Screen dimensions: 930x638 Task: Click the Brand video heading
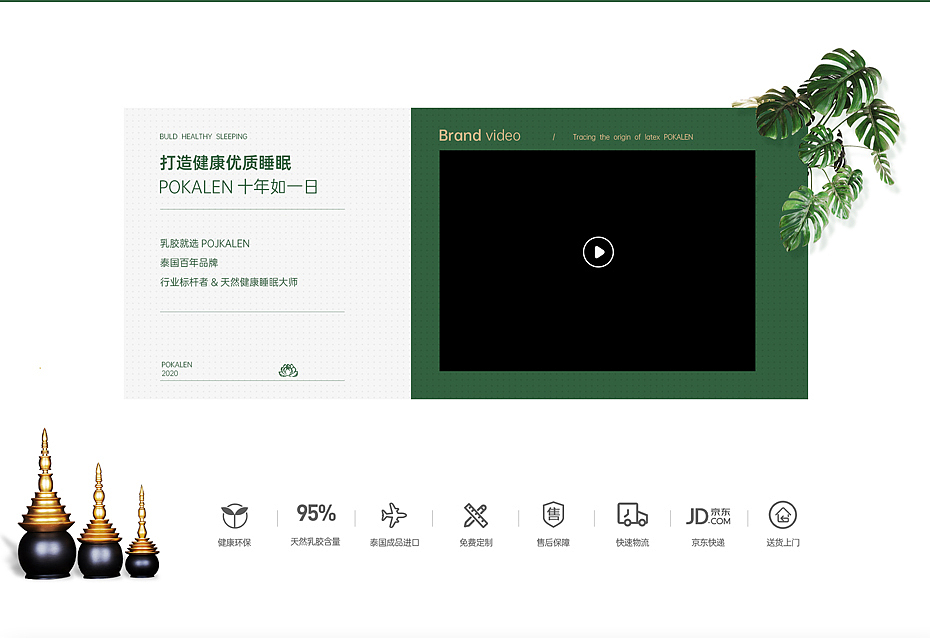pyautogui.click(x=479, y=136)
